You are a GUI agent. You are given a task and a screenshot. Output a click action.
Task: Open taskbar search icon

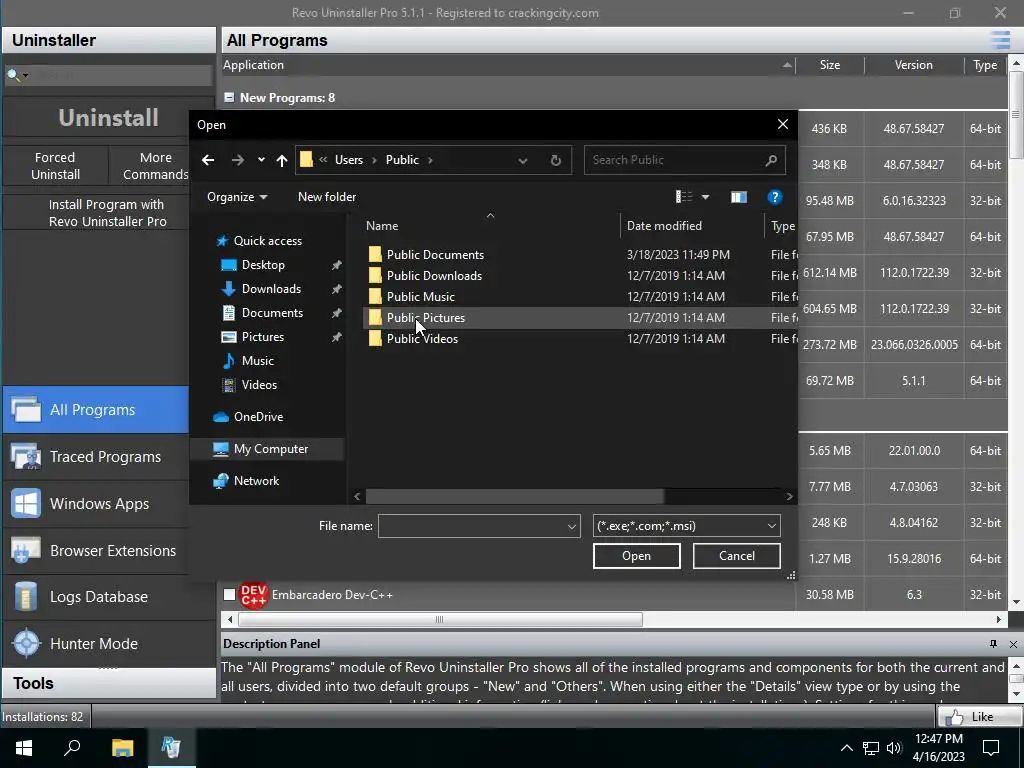(x=72, y=748)
